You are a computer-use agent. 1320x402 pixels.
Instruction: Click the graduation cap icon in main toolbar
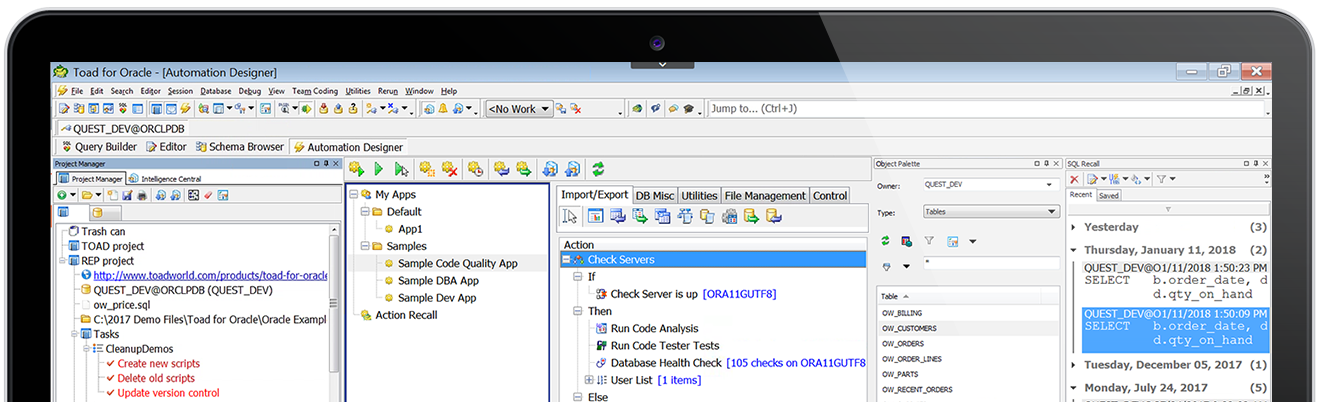click(690, 109)
